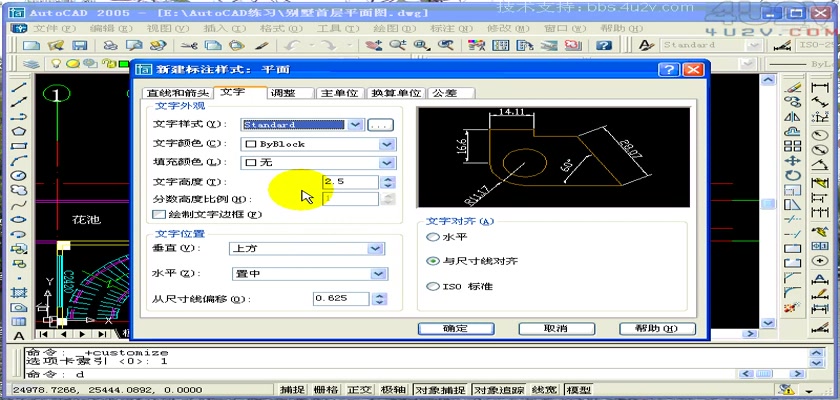Open the fill color dropdown
The width and height of the screenshot is (840, 400).
click(x=387, y=163)
